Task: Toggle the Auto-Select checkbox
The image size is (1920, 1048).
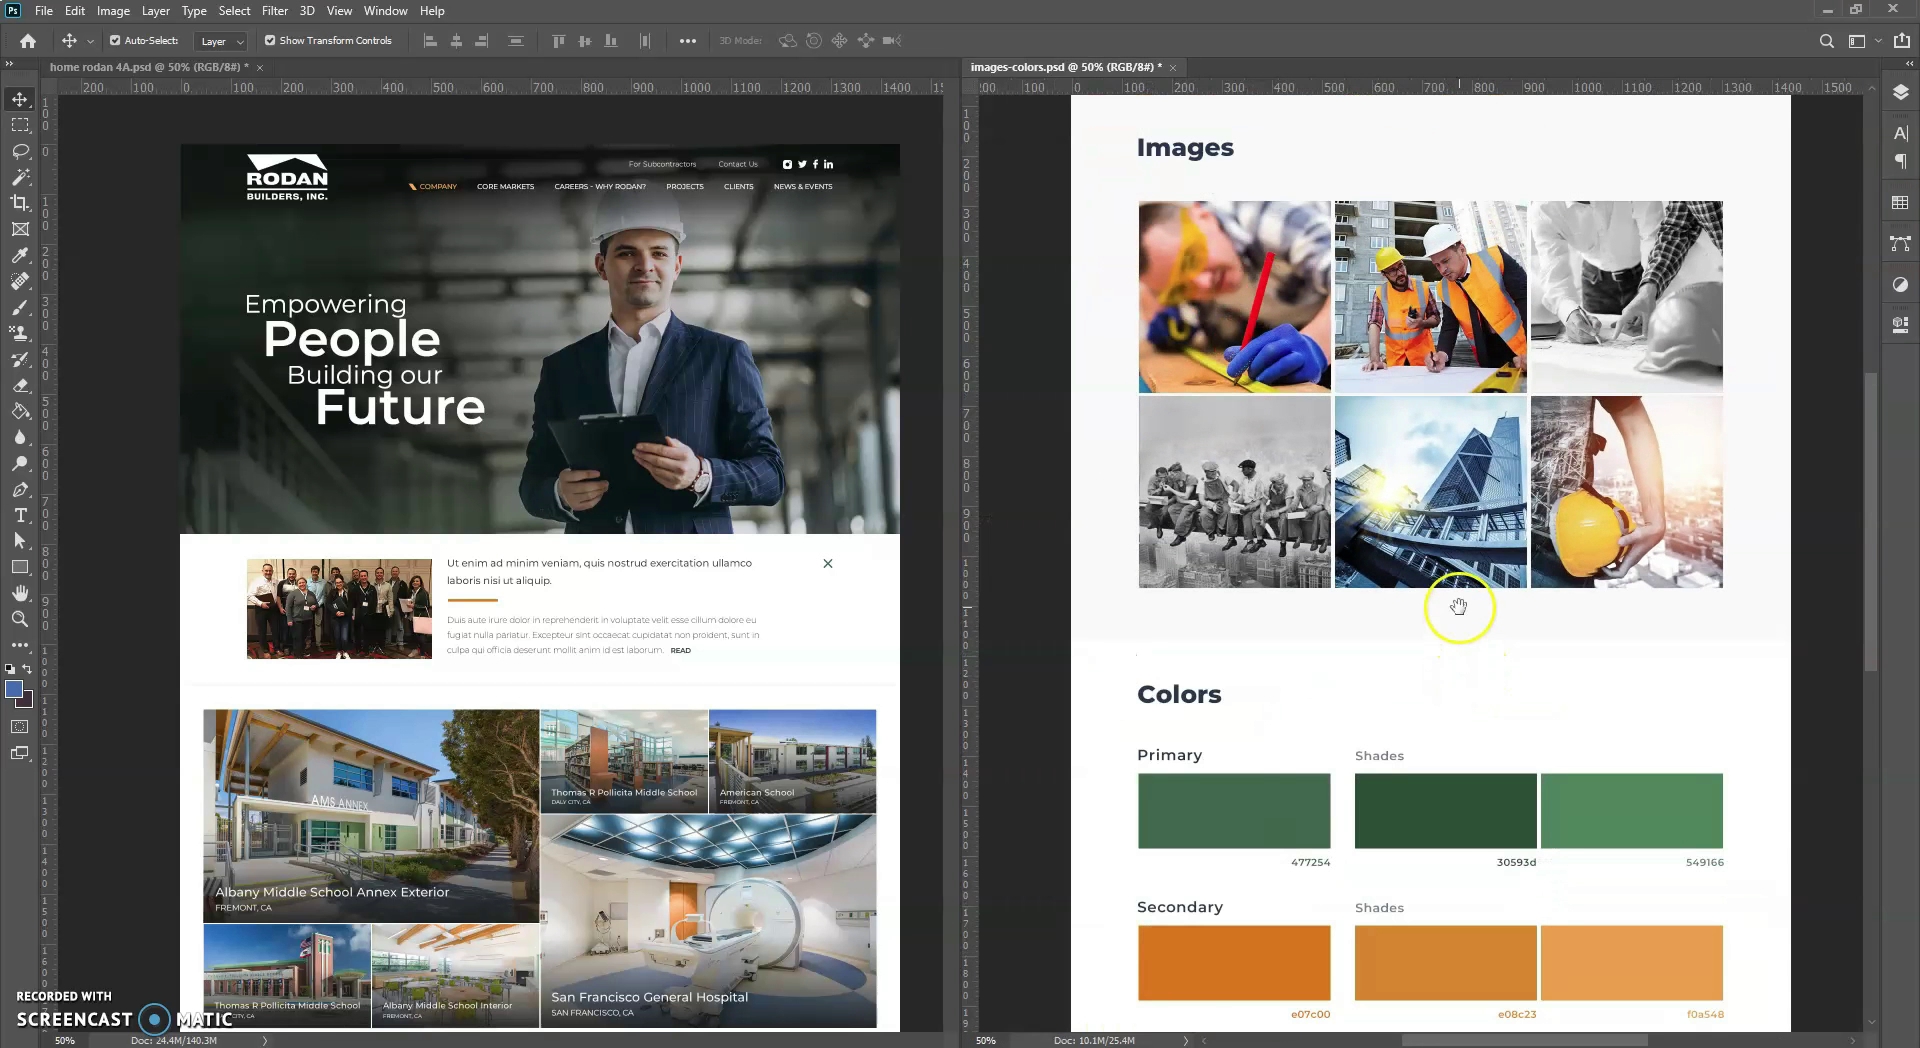Action: click(115, 41)
